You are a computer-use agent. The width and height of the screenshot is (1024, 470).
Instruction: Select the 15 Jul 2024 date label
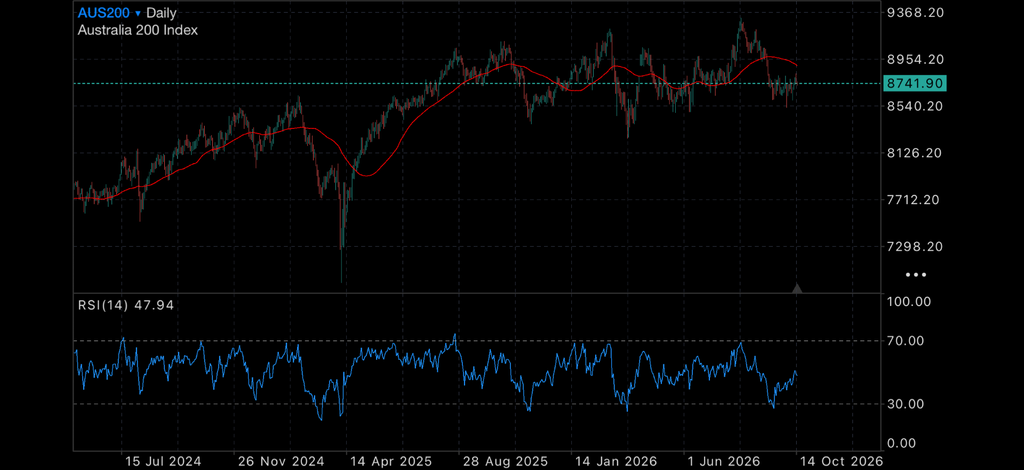[163, 462]
